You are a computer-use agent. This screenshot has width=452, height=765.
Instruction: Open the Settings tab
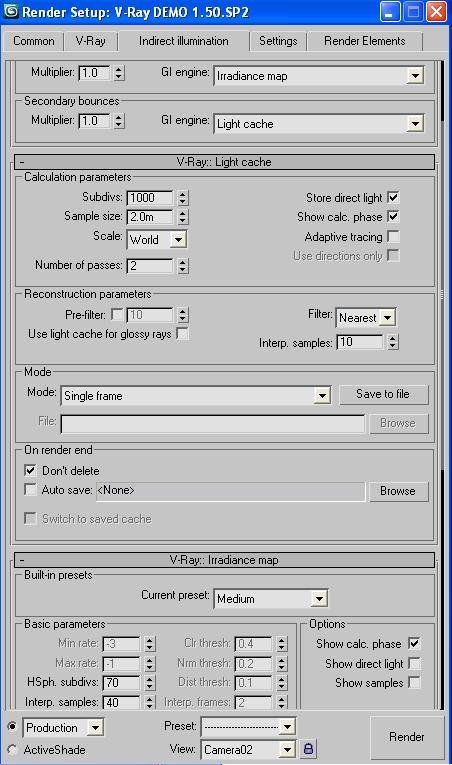278,41
